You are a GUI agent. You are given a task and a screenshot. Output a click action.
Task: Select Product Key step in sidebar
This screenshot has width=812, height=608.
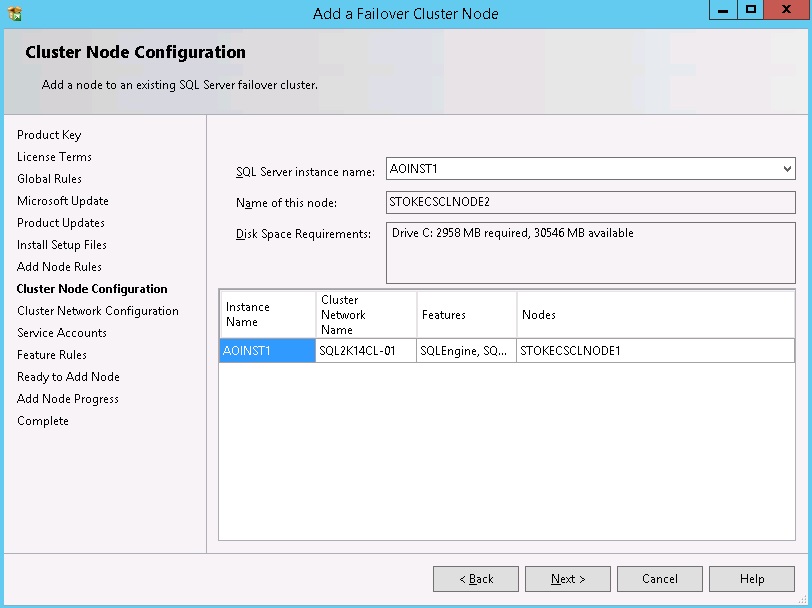coord(49,135)
